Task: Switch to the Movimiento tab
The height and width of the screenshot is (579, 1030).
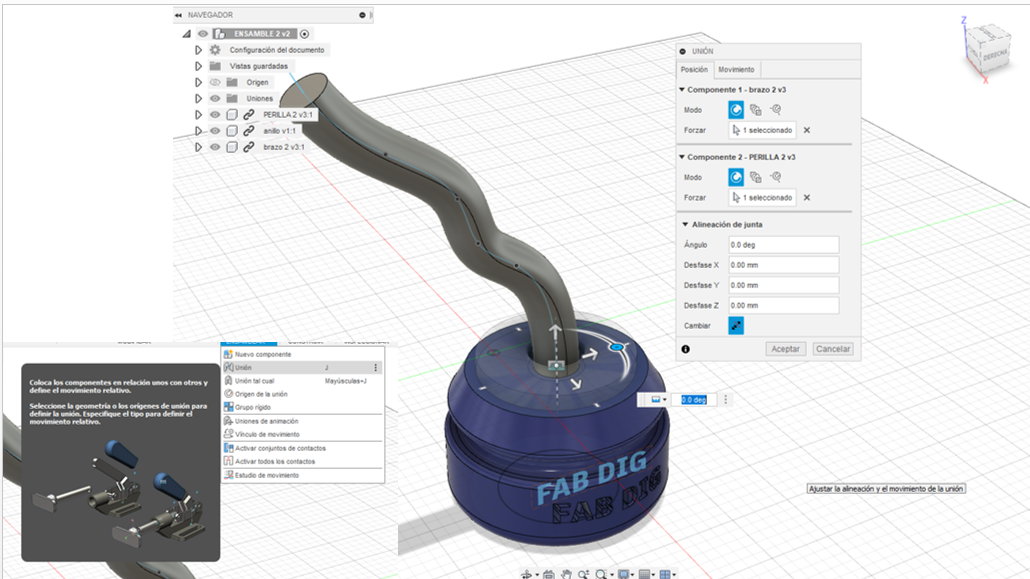Action: click(736, 70)
